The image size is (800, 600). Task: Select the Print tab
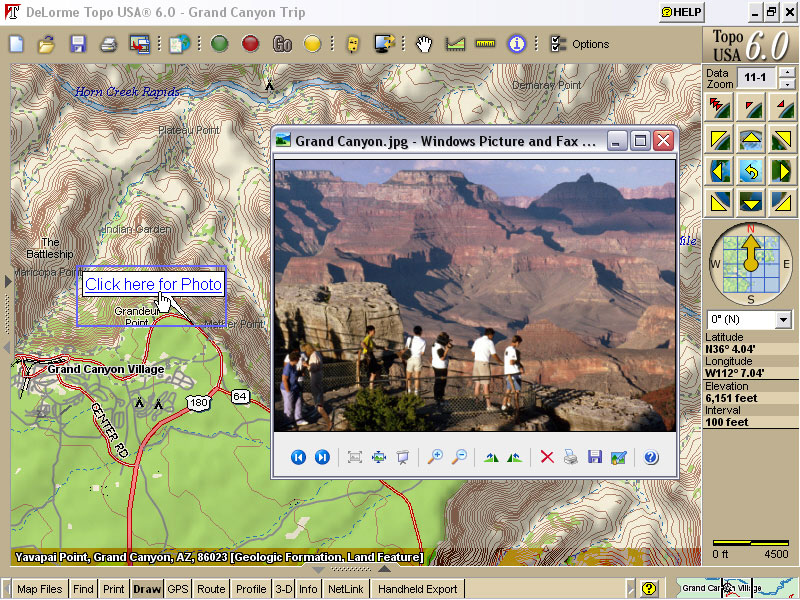(114, 589)
